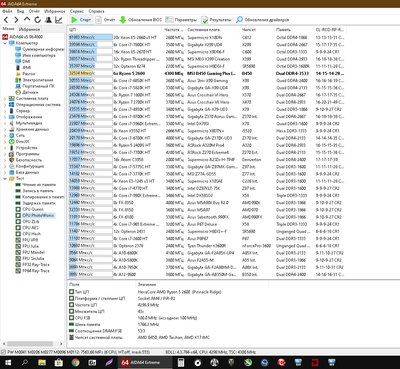Open the Справка menu
Screen dimensions: 400x369
[97, 11]
